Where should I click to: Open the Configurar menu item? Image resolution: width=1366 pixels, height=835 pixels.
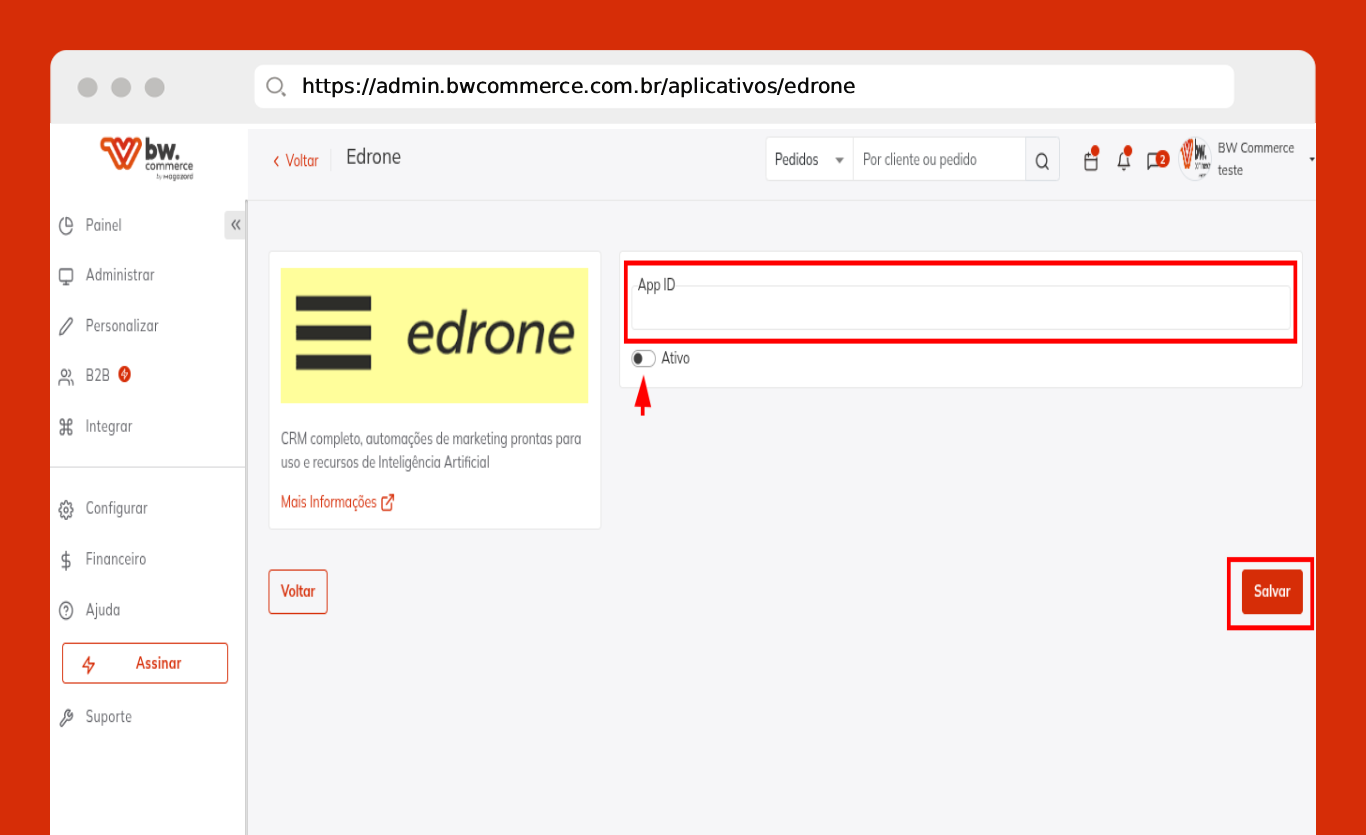116,508
